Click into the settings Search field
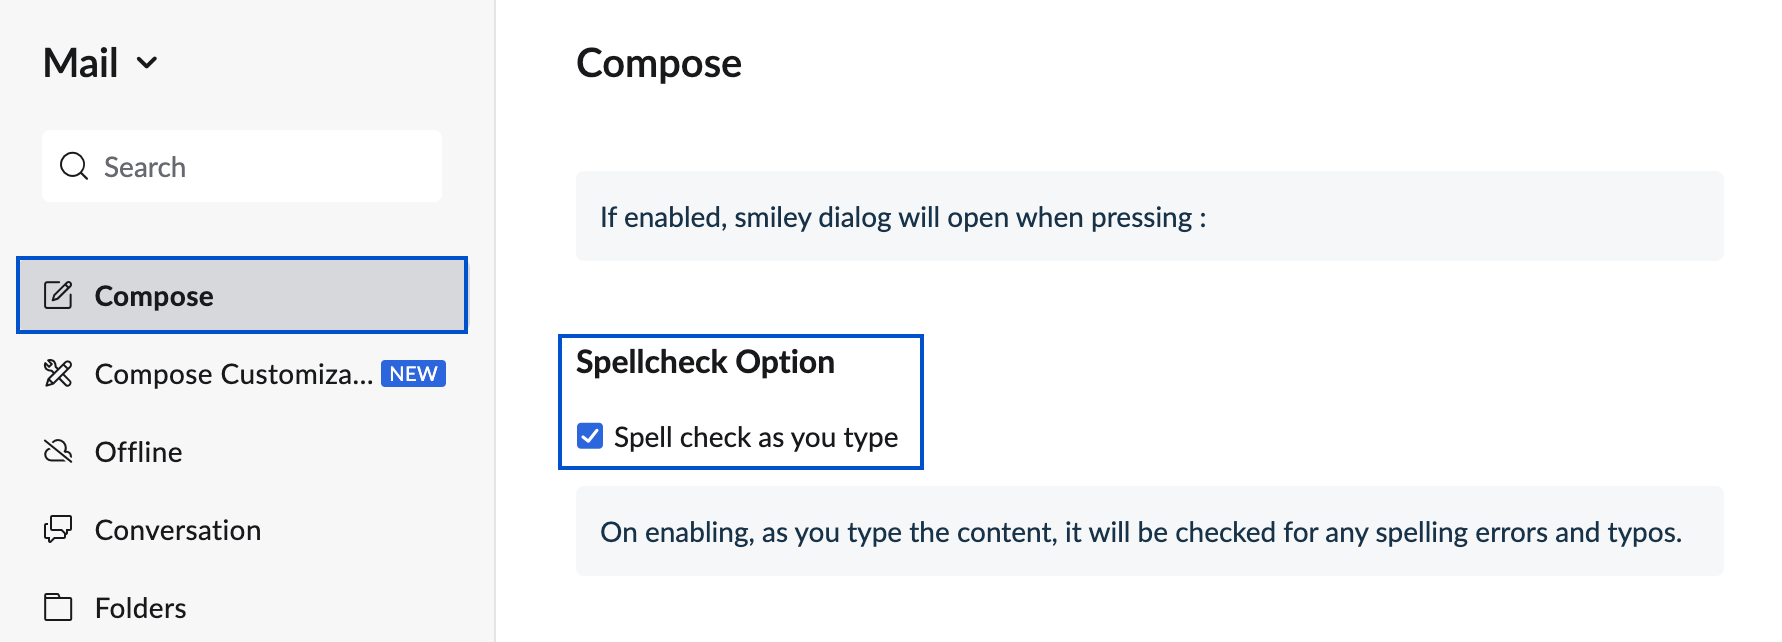 [x=260, y=166]
